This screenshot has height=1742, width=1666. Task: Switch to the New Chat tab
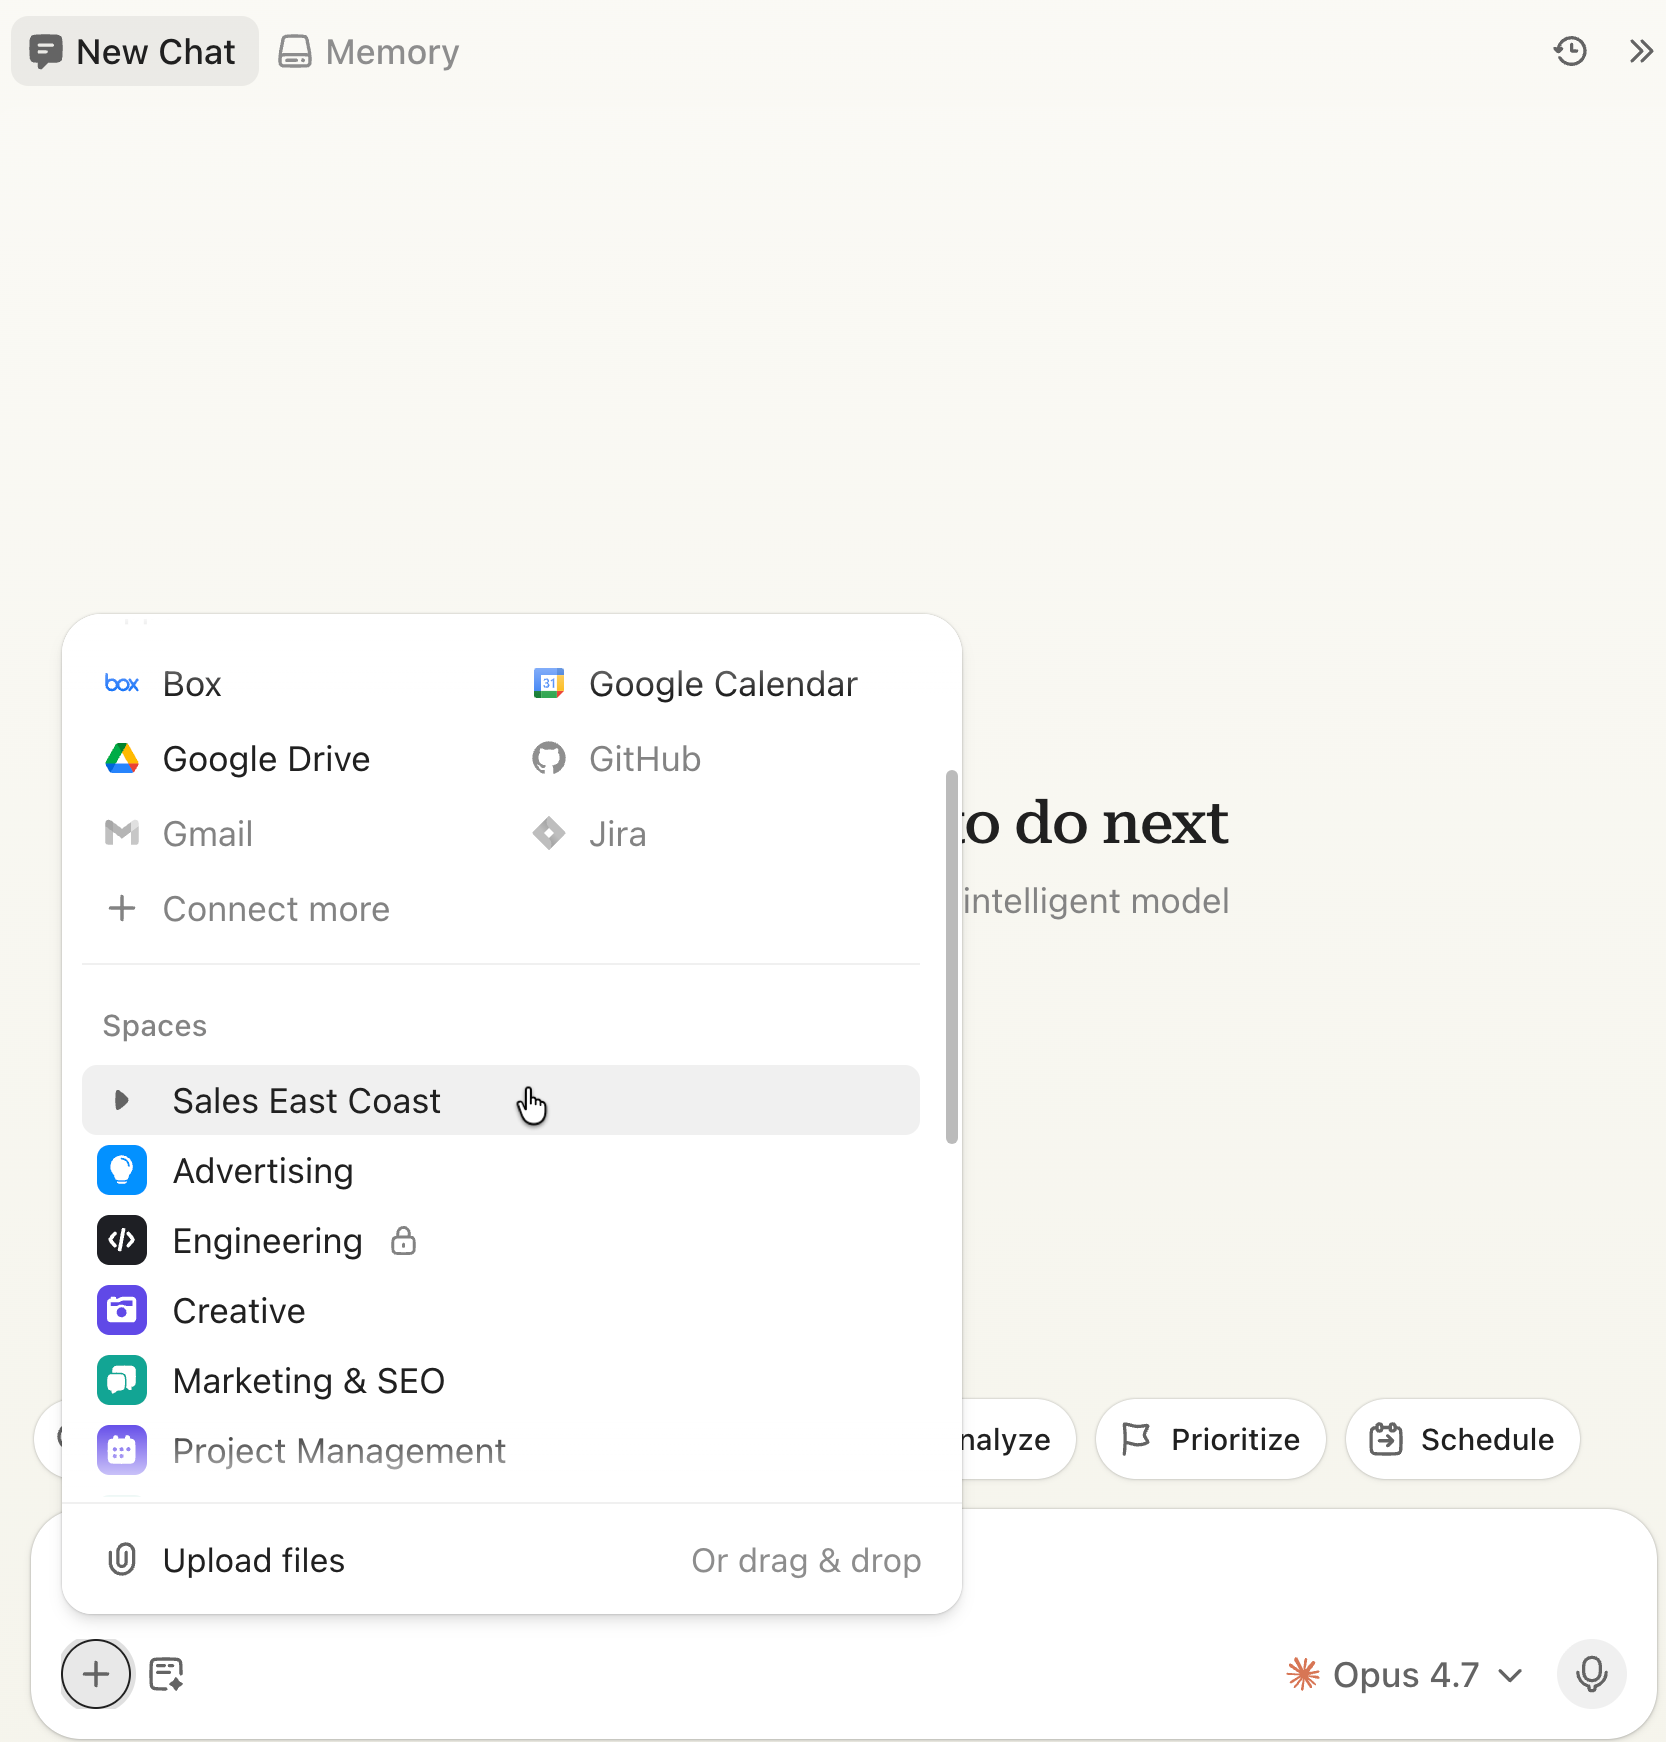coord(135,51)
